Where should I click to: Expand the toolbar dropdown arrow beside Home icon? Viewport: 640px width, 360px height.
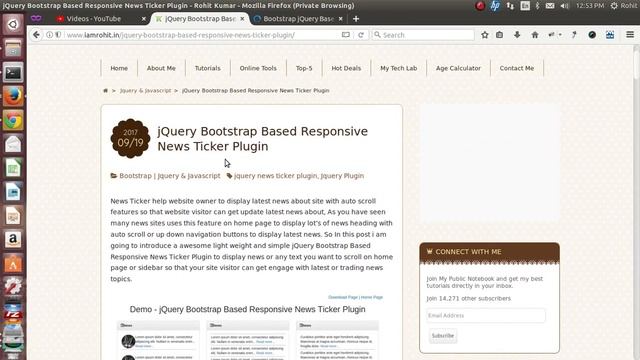pos(560,35)
